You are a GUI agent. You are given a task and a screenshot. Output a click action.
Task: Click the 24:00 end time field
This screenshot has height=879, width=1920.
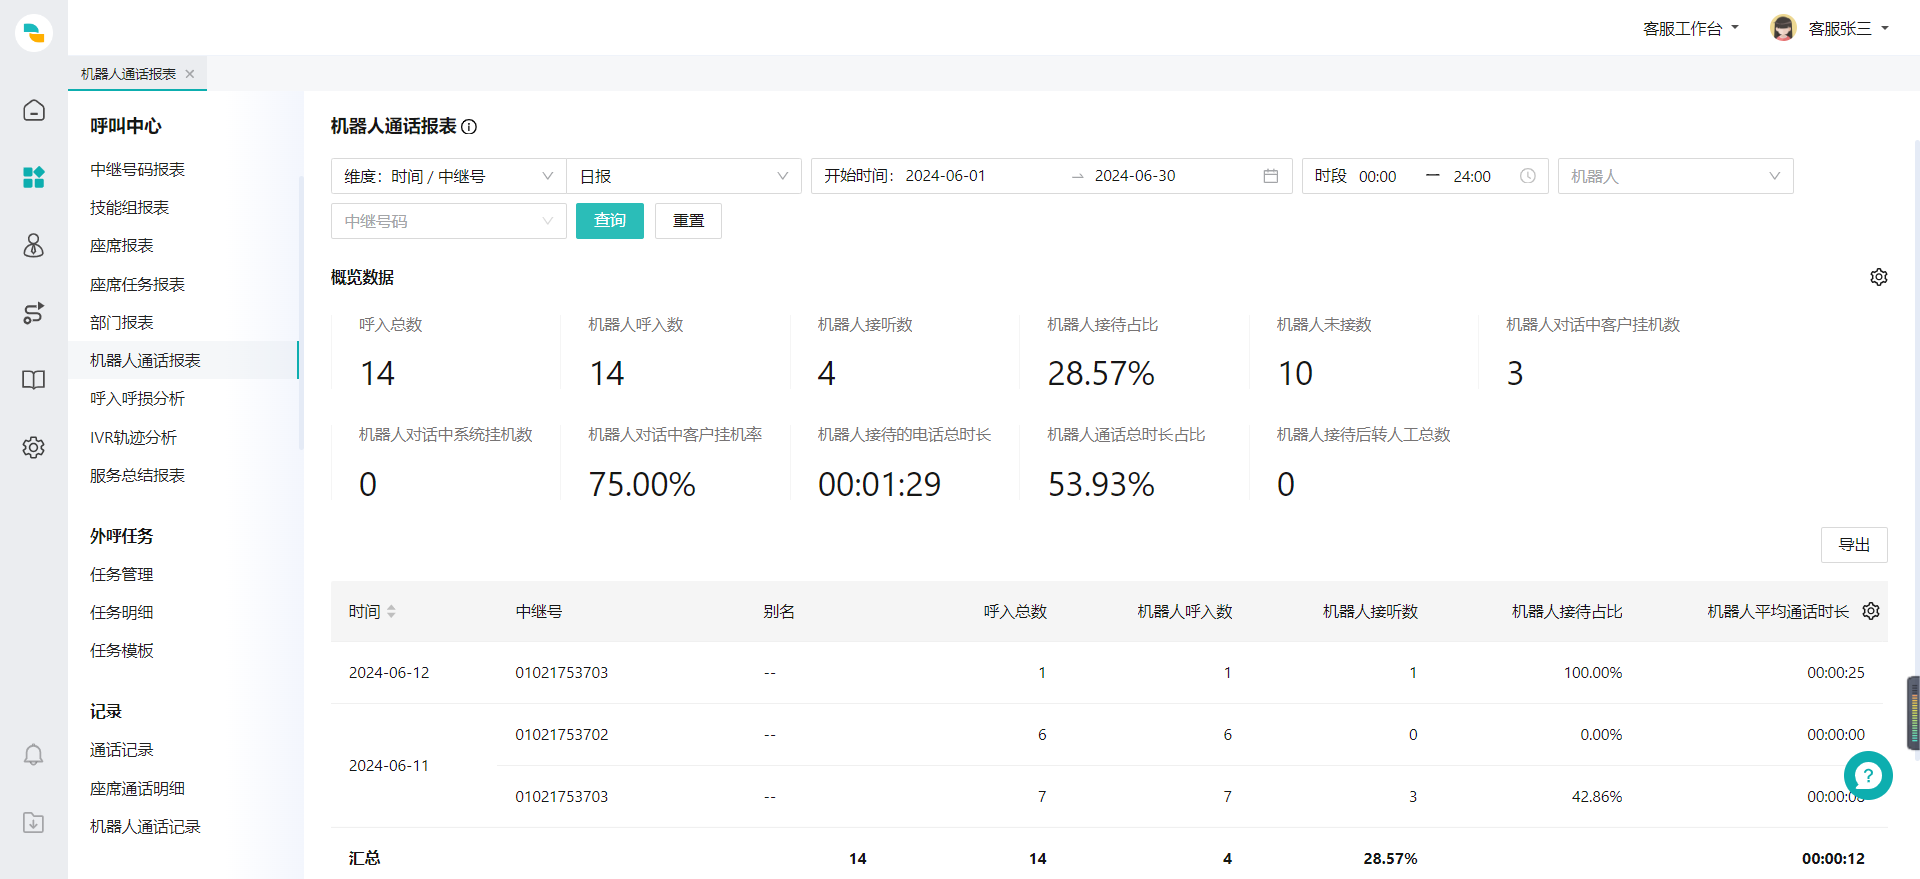1472,177
